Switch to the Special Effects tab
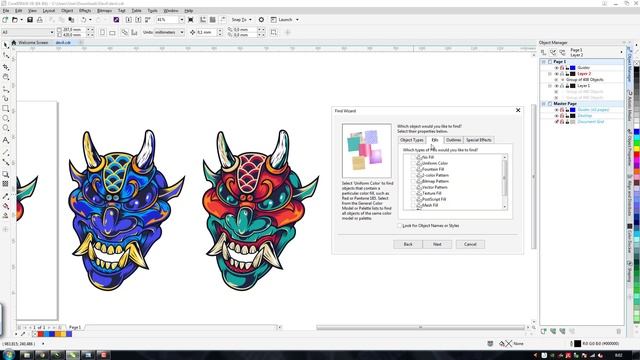The height and width of the screenshot is (360, 640). coord(478,140)
